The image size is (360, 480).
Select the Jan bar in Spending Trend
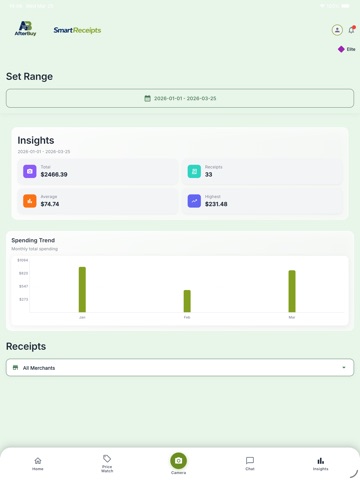pos(82,289)
